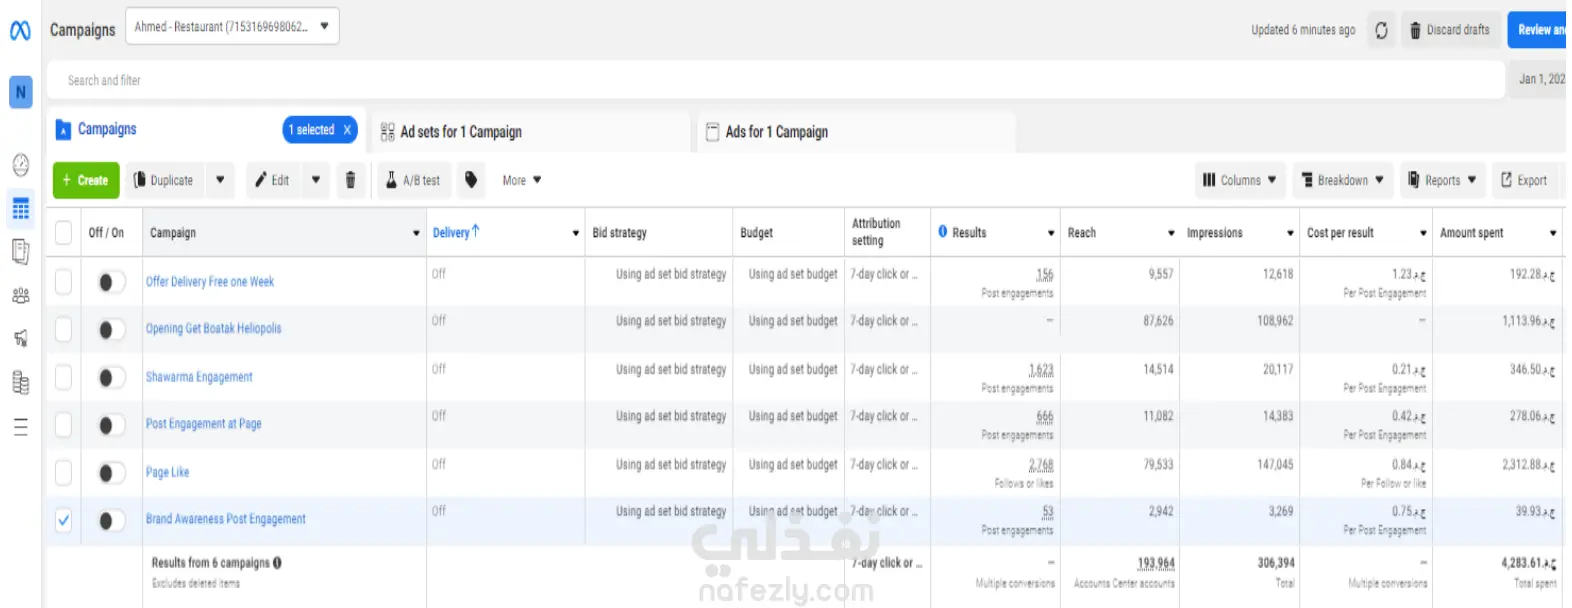This screenshot has width=1572, height=608.
Task: Sort by the Delivery column header
Action: coord(456,232)
